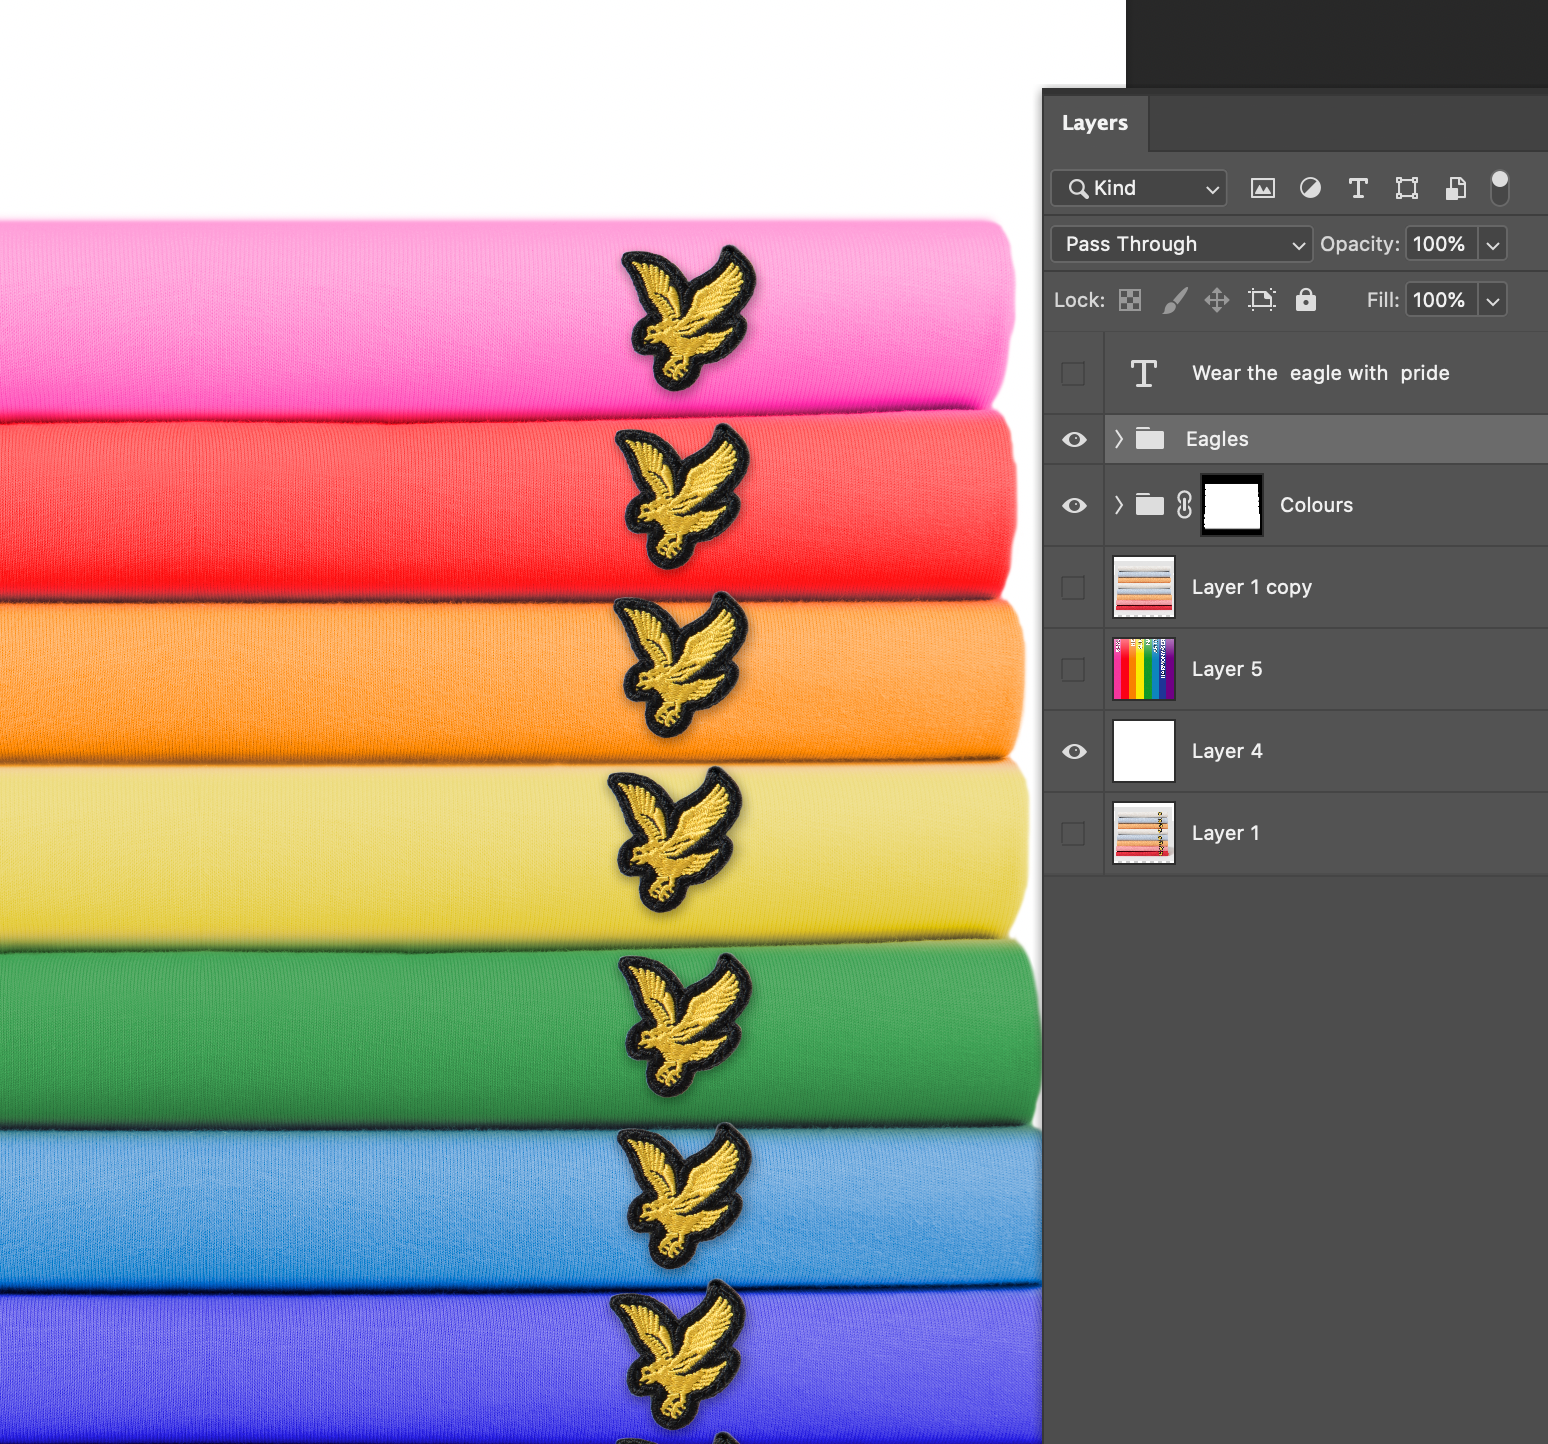Image resolution: width=1548 pixels, height=1444 pixels.
Task: Click the eagle on the purple shirt
Action: [x=677, y=1354]
